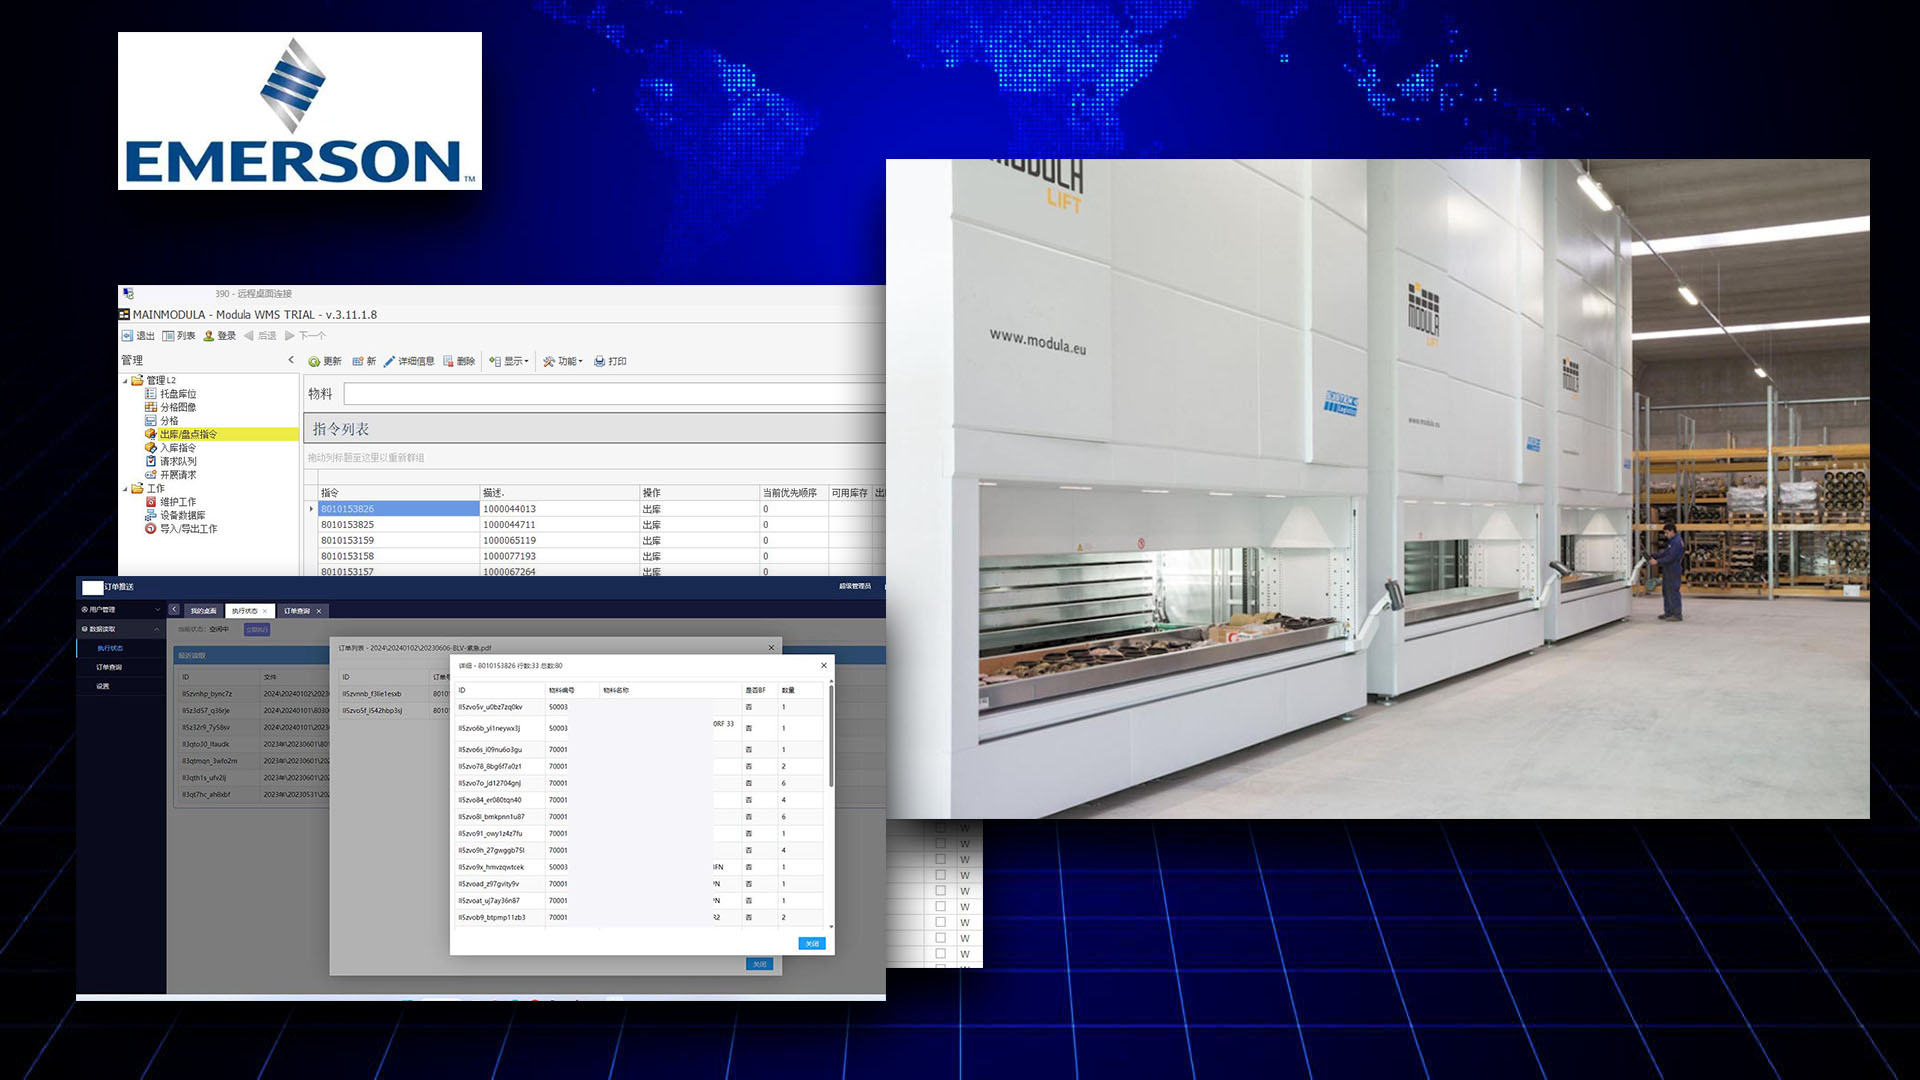Sort by the 描述 column header
1920x1080 pixels.
[560, 493]
